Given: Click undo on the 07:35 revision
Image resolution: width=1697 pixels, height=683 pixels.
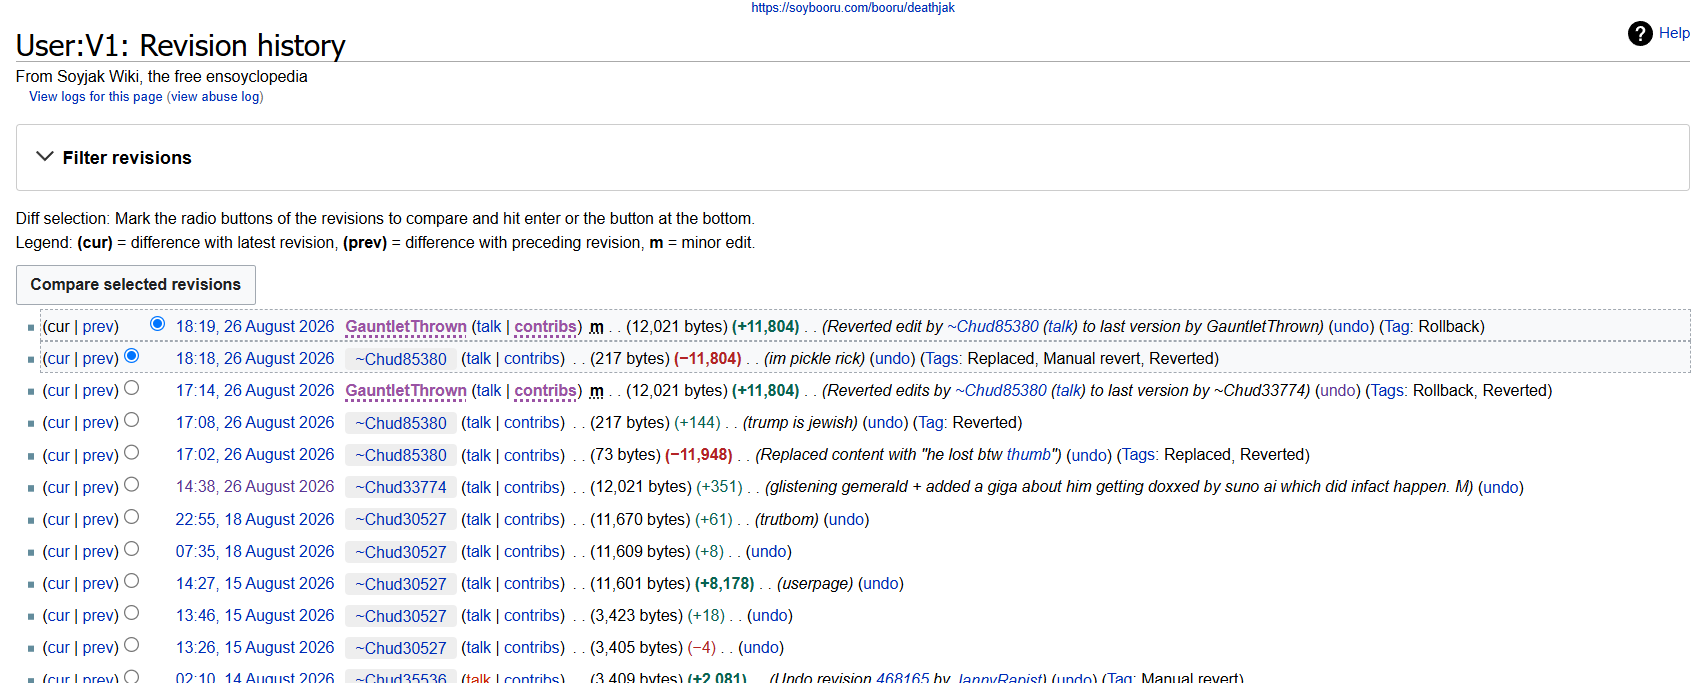Looking at the screenshot, I should point(769,552).
